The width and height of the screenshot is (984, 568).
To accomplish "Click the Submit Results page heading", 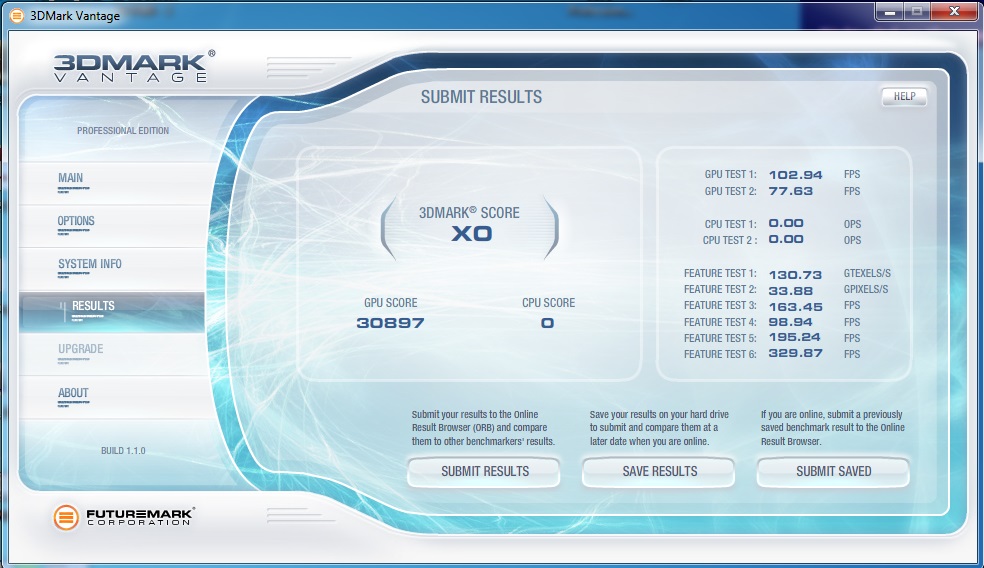I will pyautogui.click(x=481, y=97).
